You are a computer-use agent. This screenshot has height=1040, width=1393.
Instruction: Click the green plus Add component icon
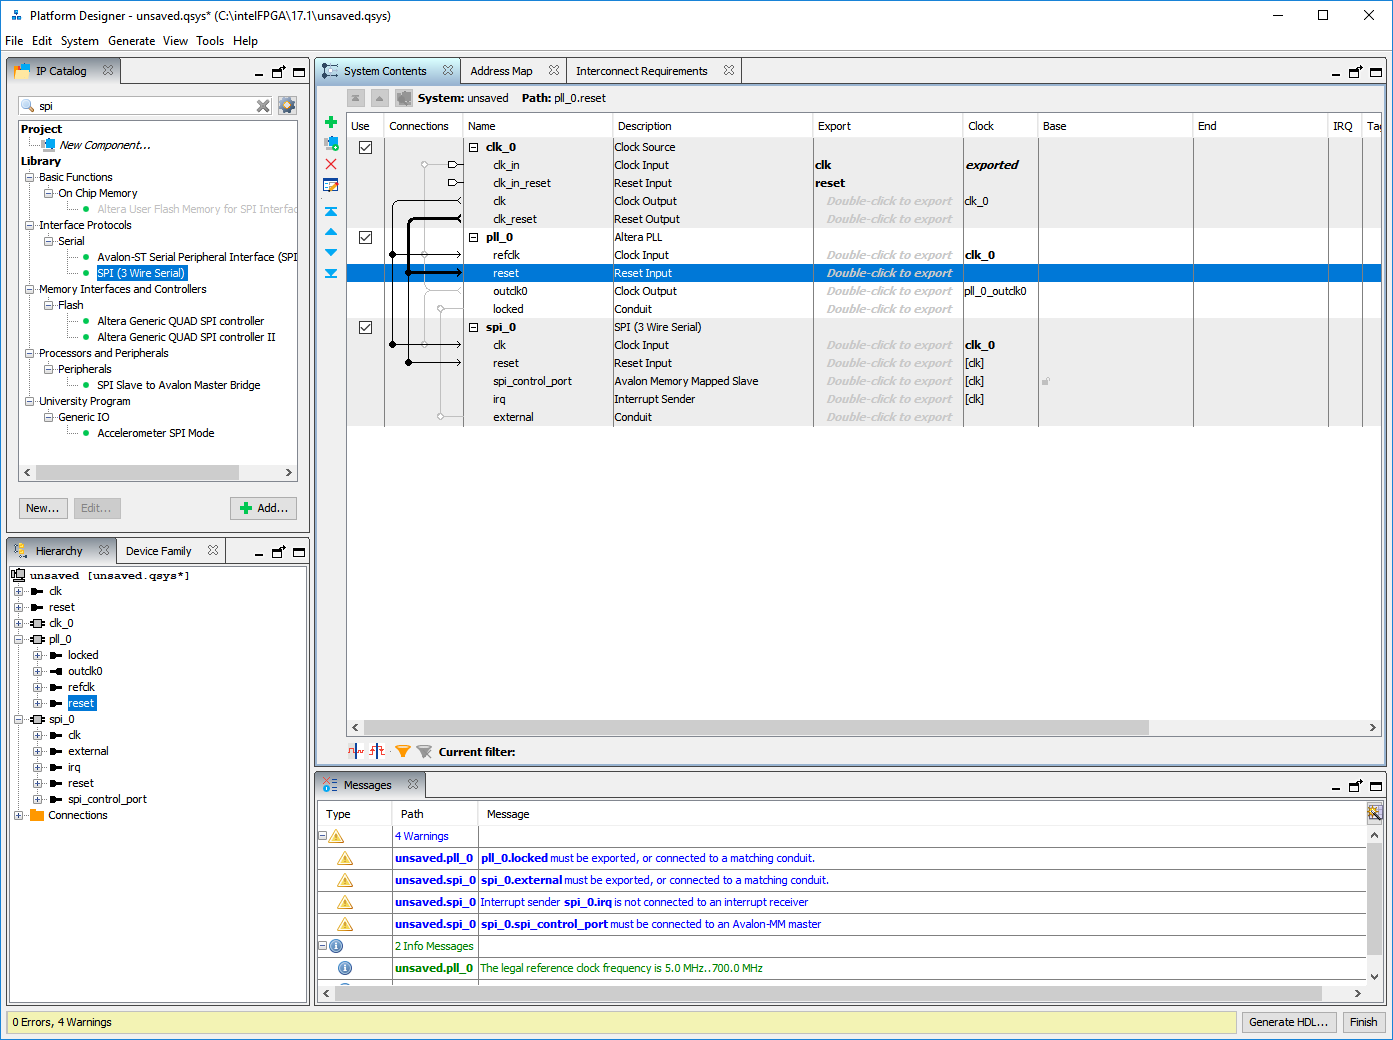tap(331, 122)
